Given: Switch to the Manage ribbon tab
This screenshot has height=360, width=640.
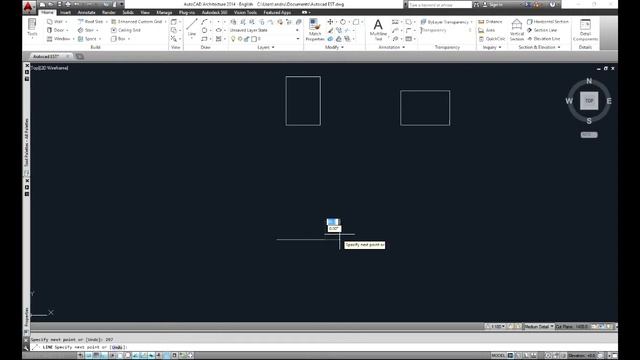Looking at the screenshot, I should point(164,13).
